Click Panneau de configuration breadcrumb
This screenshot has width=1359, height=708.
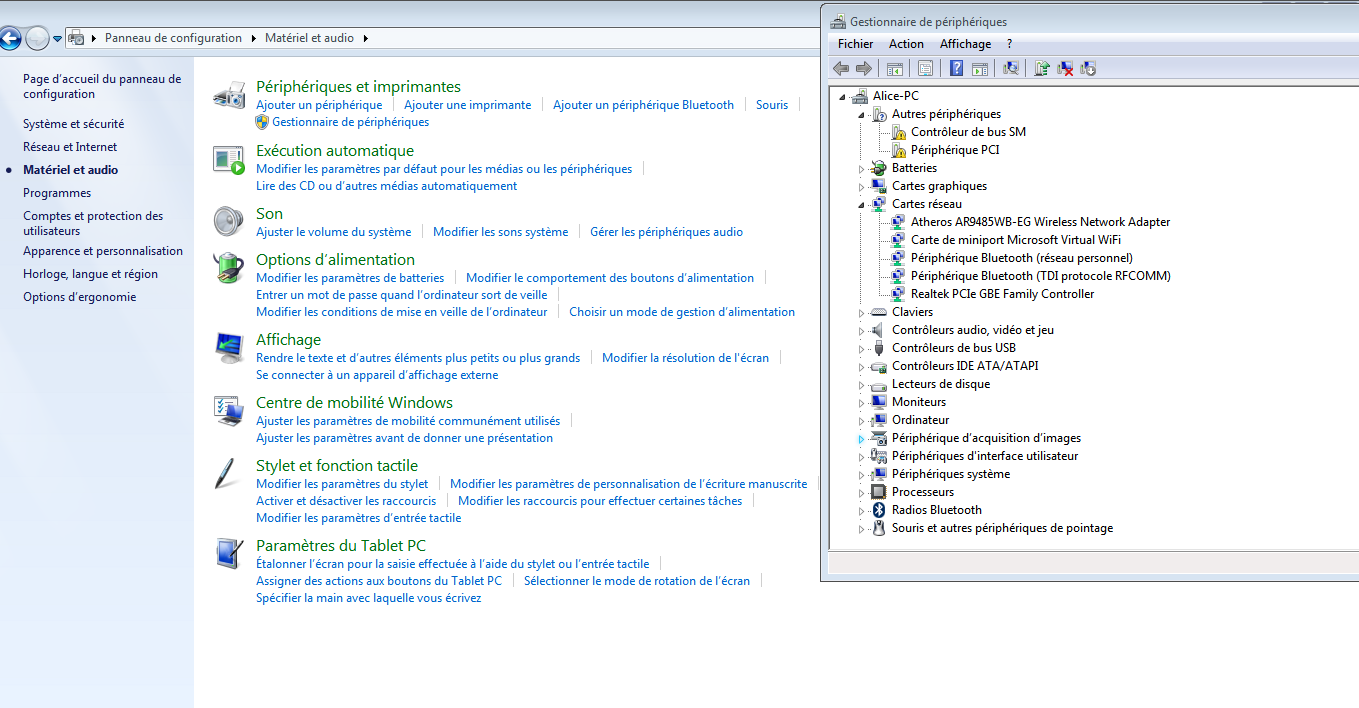tap(173, 38)
